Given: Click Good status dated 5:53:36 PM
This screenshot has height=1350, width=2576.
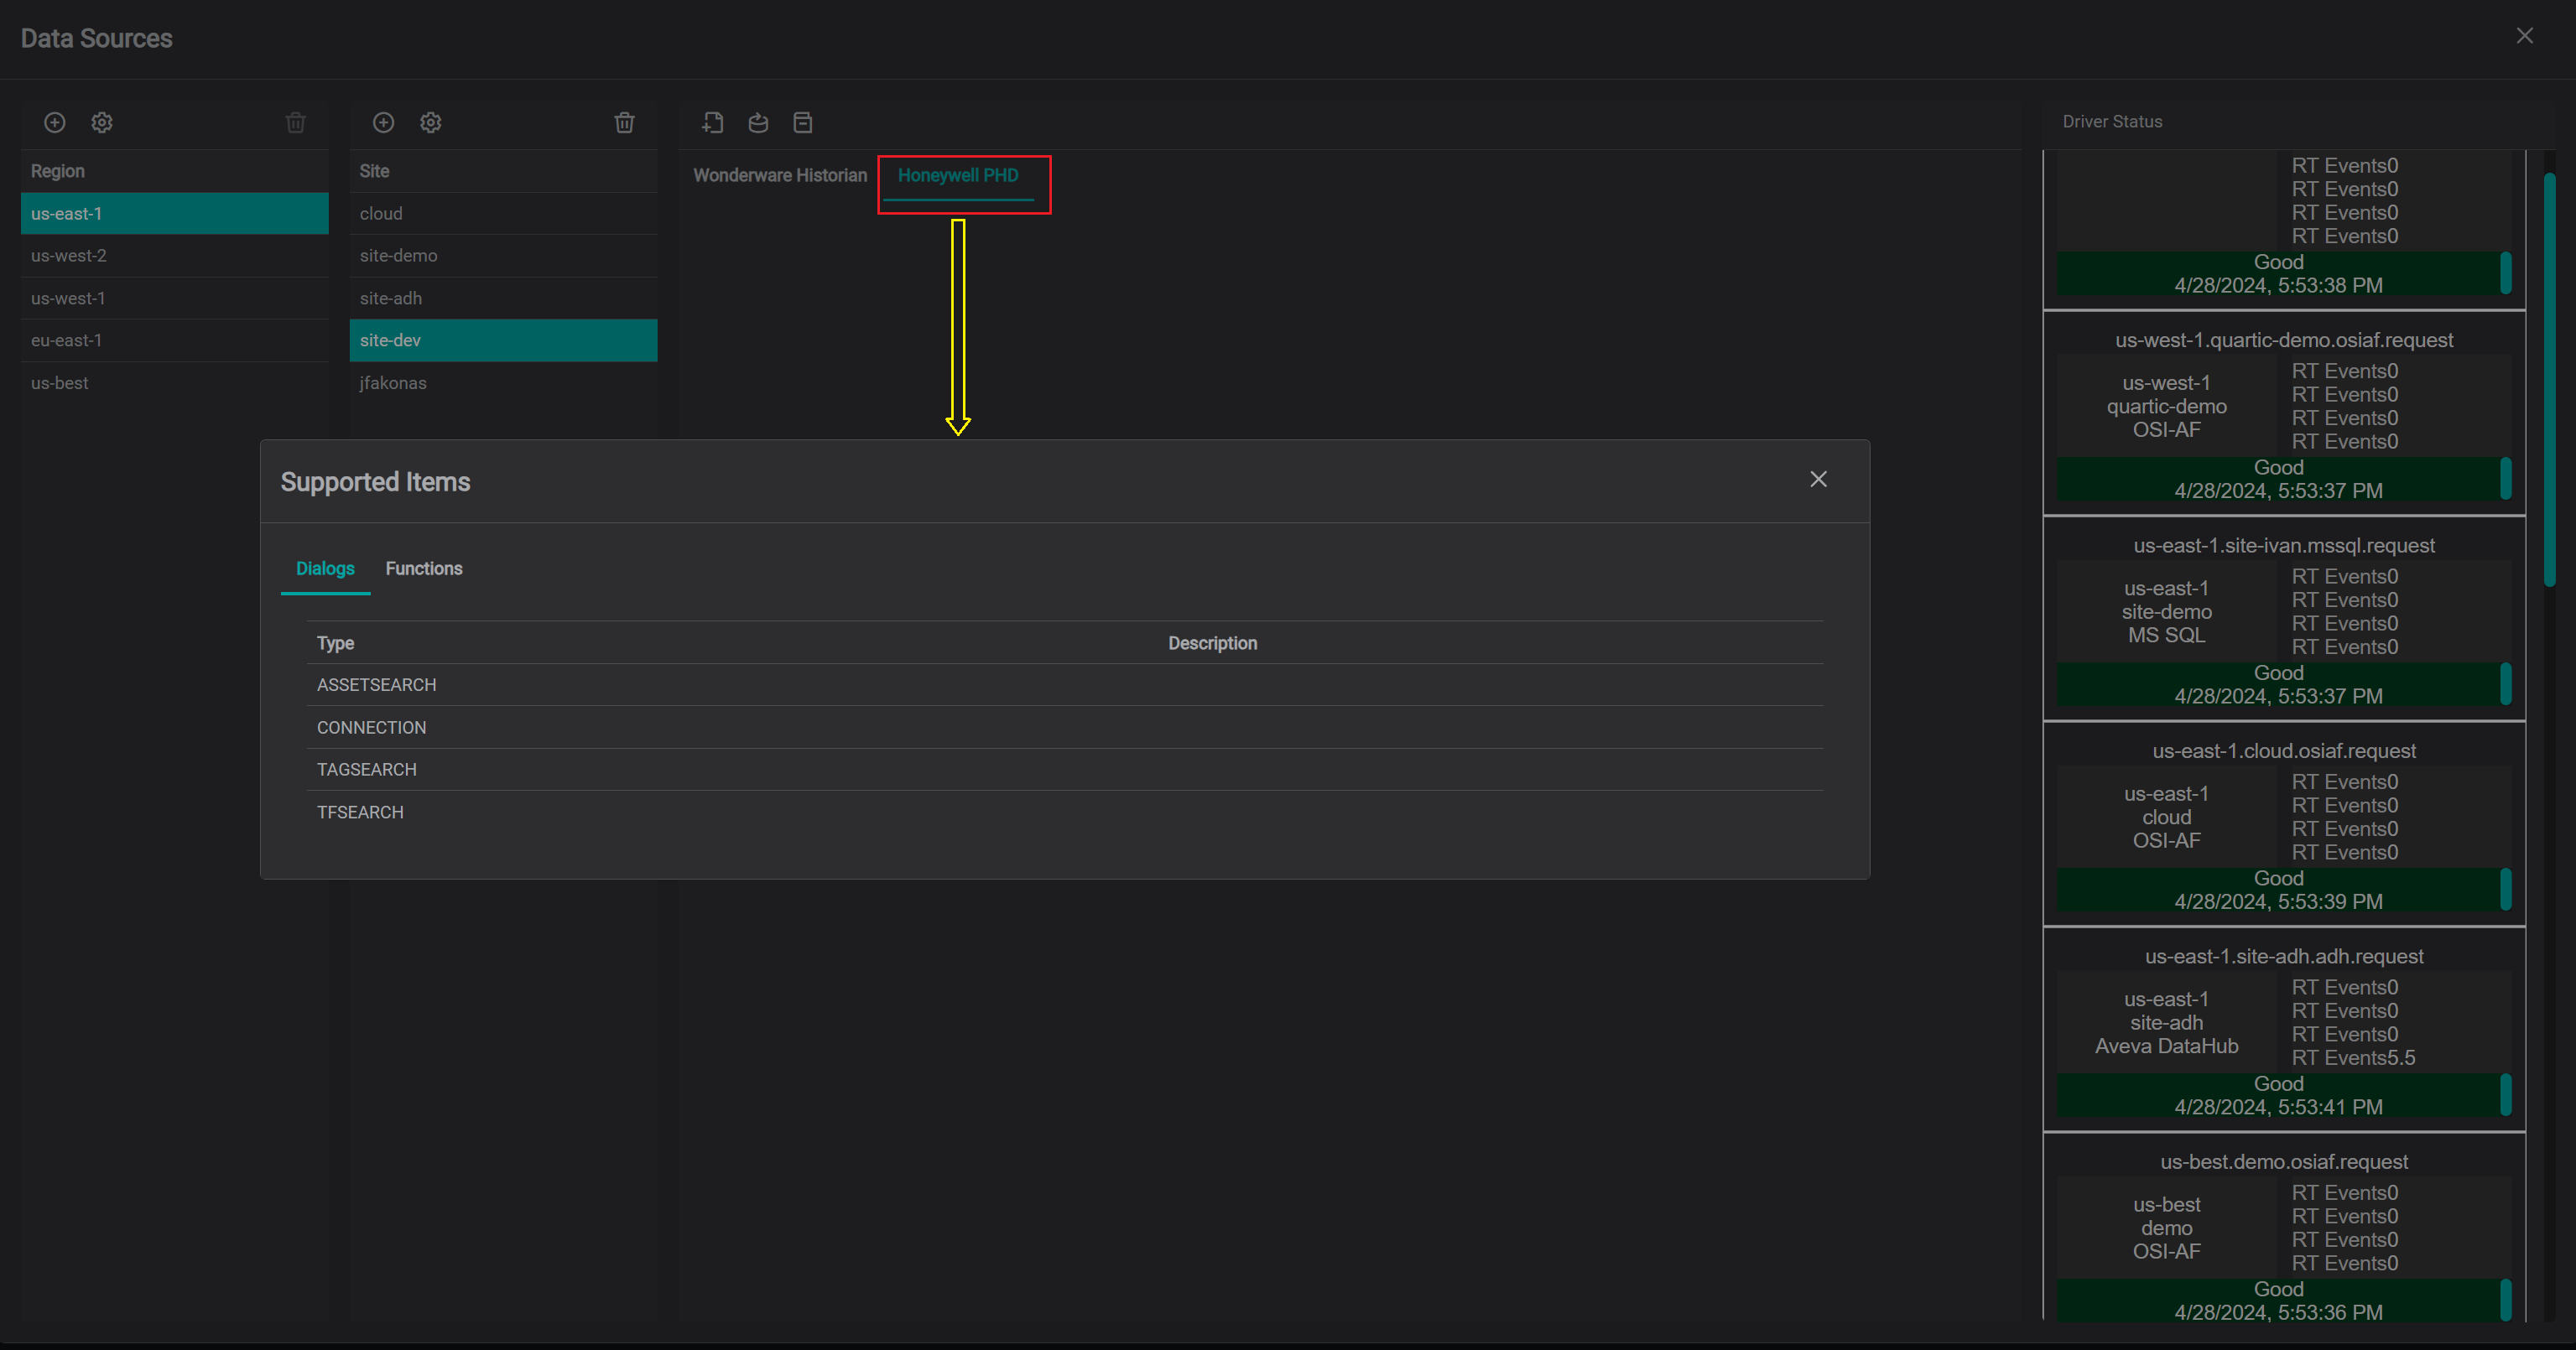Looking at the screenshot, I should 2278,1300.
